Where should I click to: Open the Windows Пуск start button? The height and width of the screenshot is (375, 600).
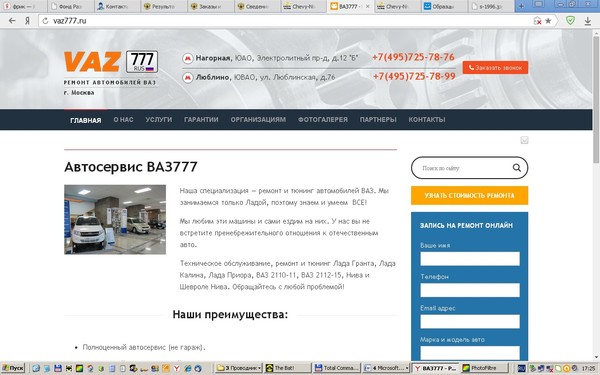tap(13, 368)
